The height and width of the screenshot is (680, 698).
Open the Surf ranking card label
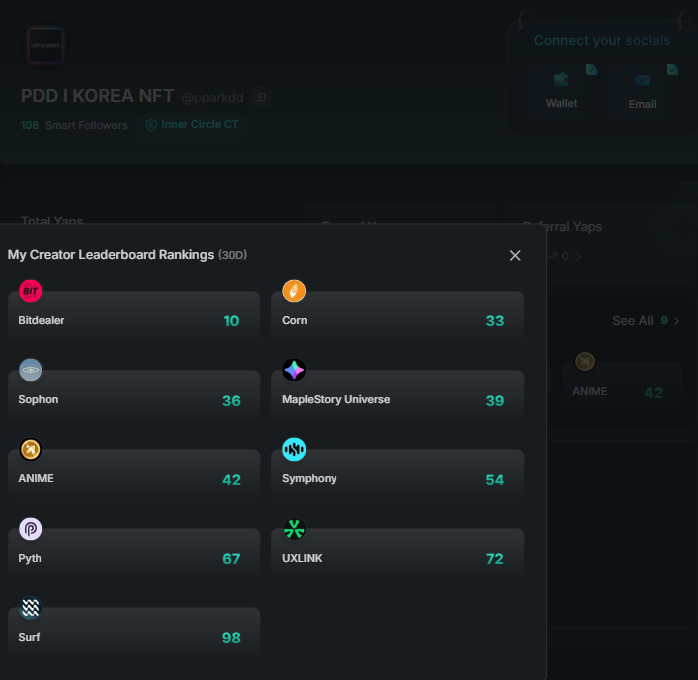(x=29, y=637)
